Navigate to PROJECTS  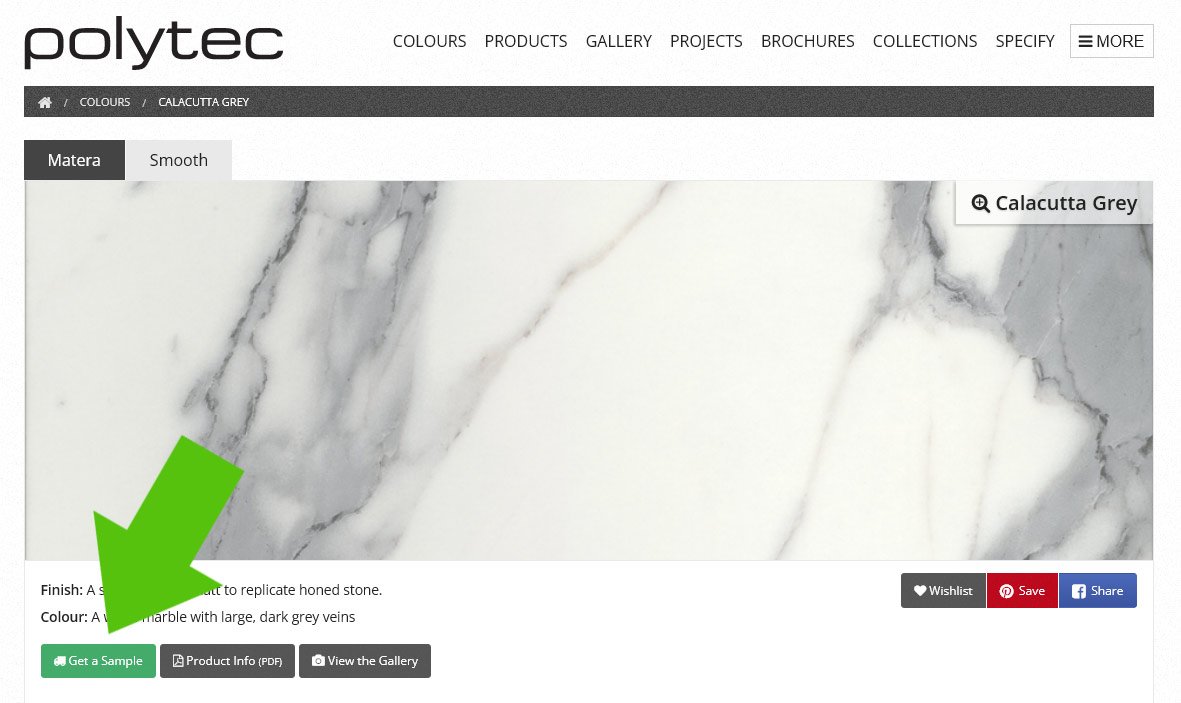[706, 41]
